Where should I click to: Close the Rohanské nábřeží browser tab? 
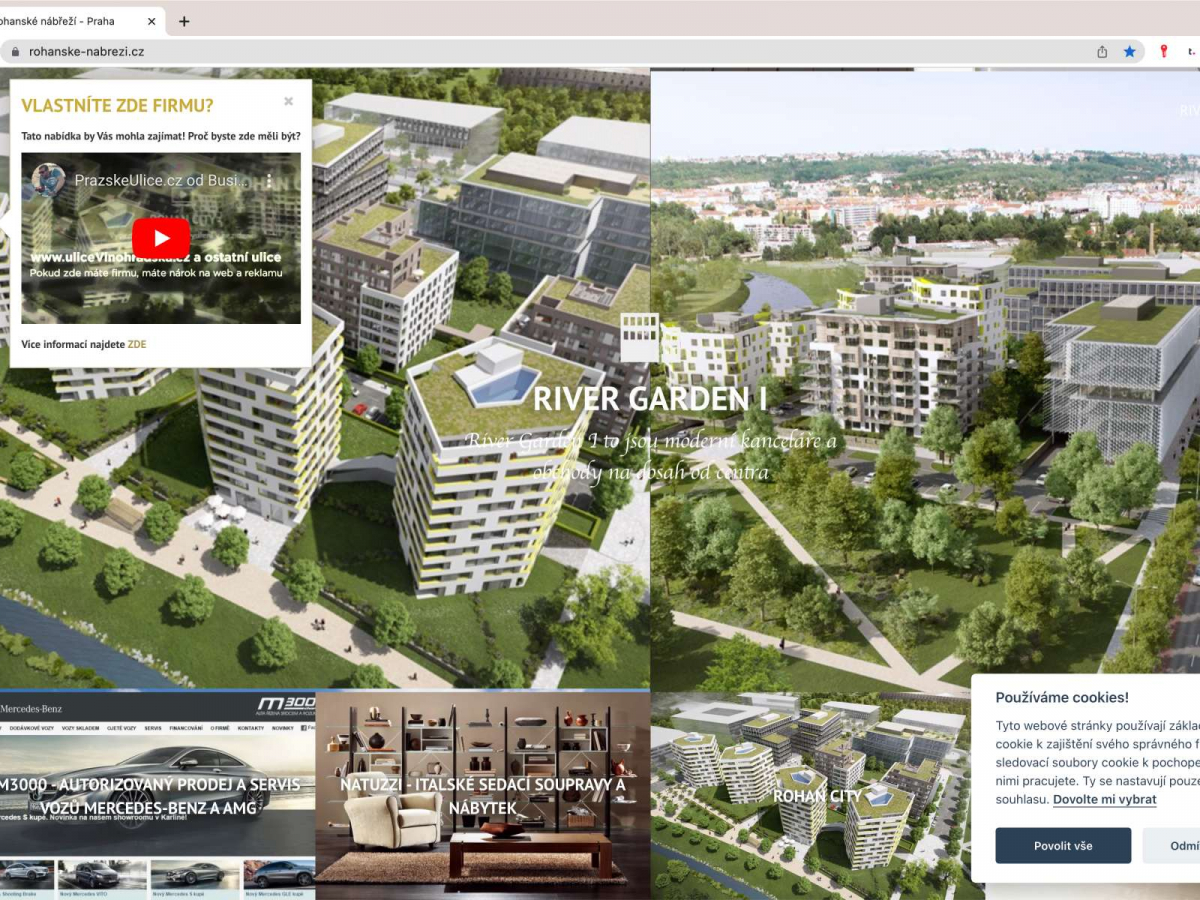[150, 21]
